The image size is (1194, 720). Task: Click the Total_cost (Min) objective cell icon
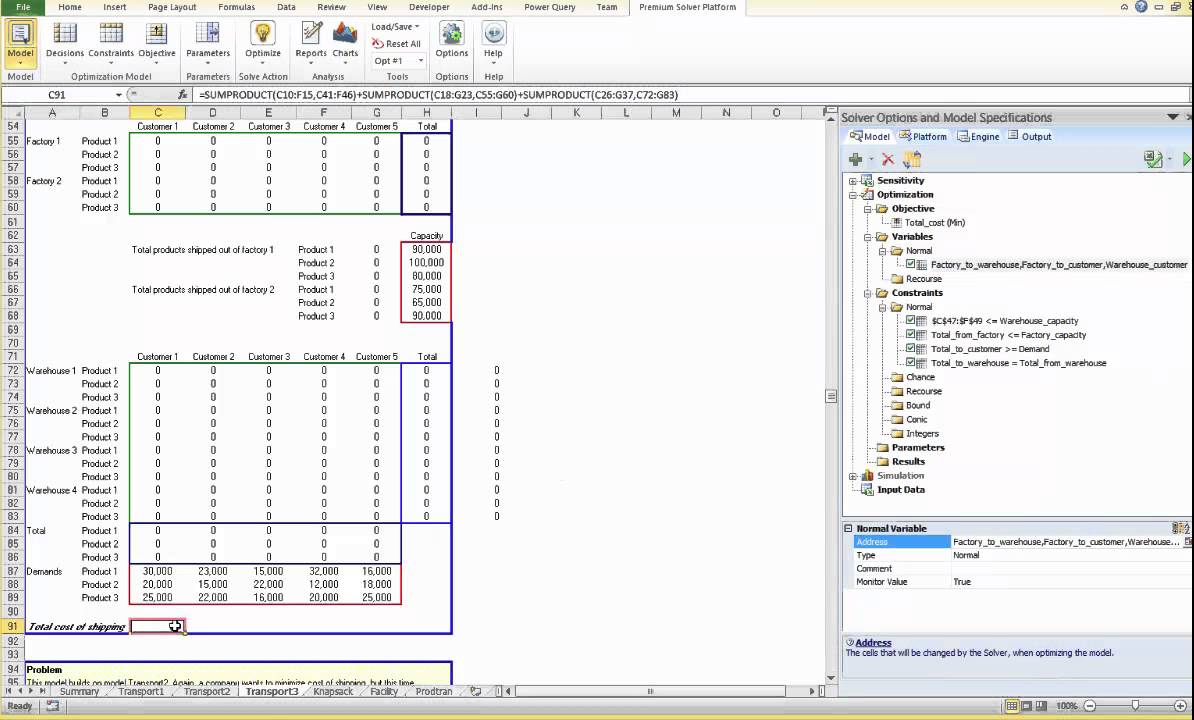(x=896, y=222)
